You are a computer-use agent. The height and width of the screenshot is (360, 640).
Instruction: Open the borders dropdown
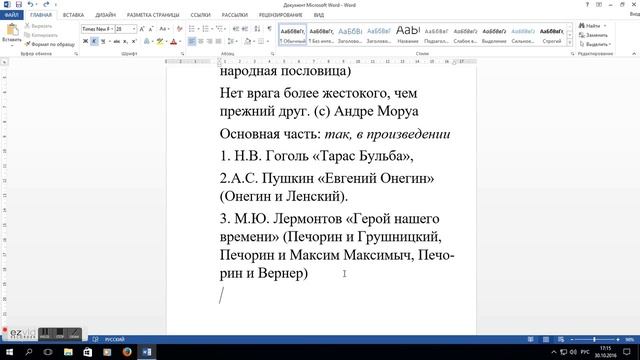coord(267,41)
